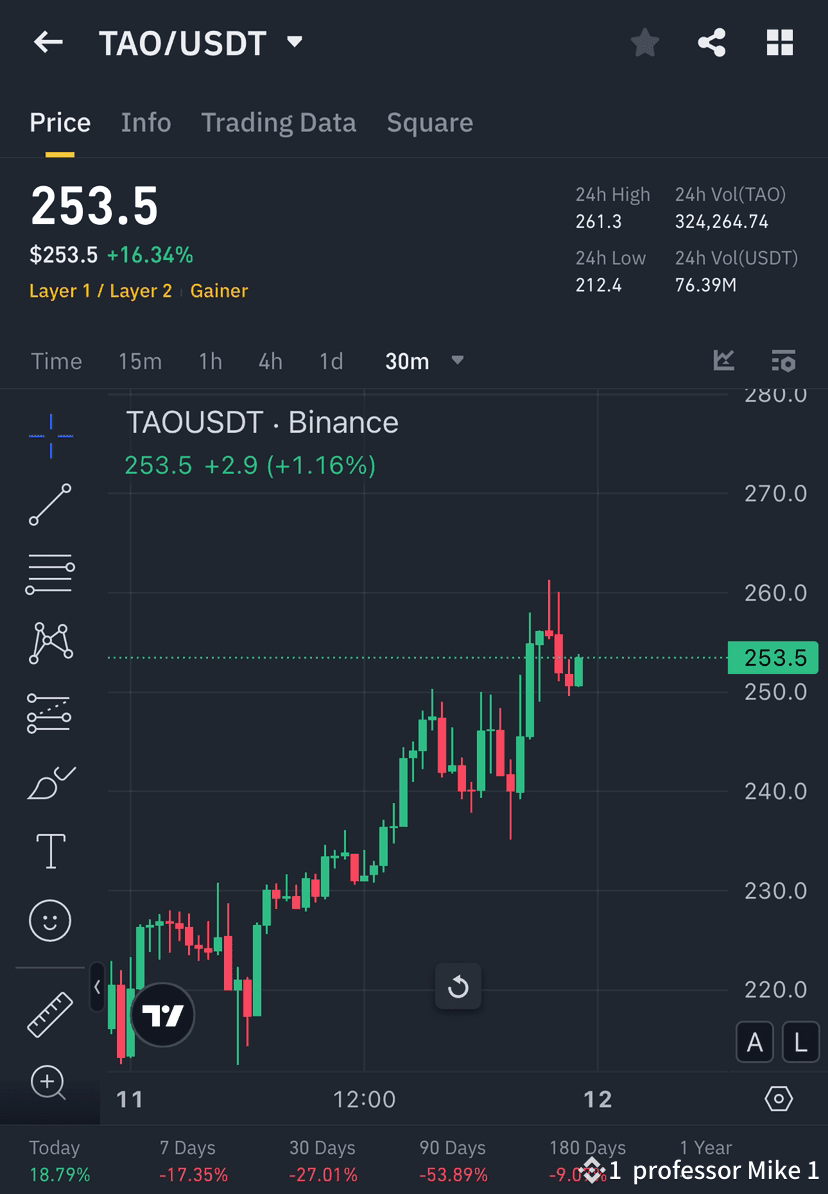The image size is (828, 1194).
Task: Click the crosshair cursor tool
Action: point(49,434)
